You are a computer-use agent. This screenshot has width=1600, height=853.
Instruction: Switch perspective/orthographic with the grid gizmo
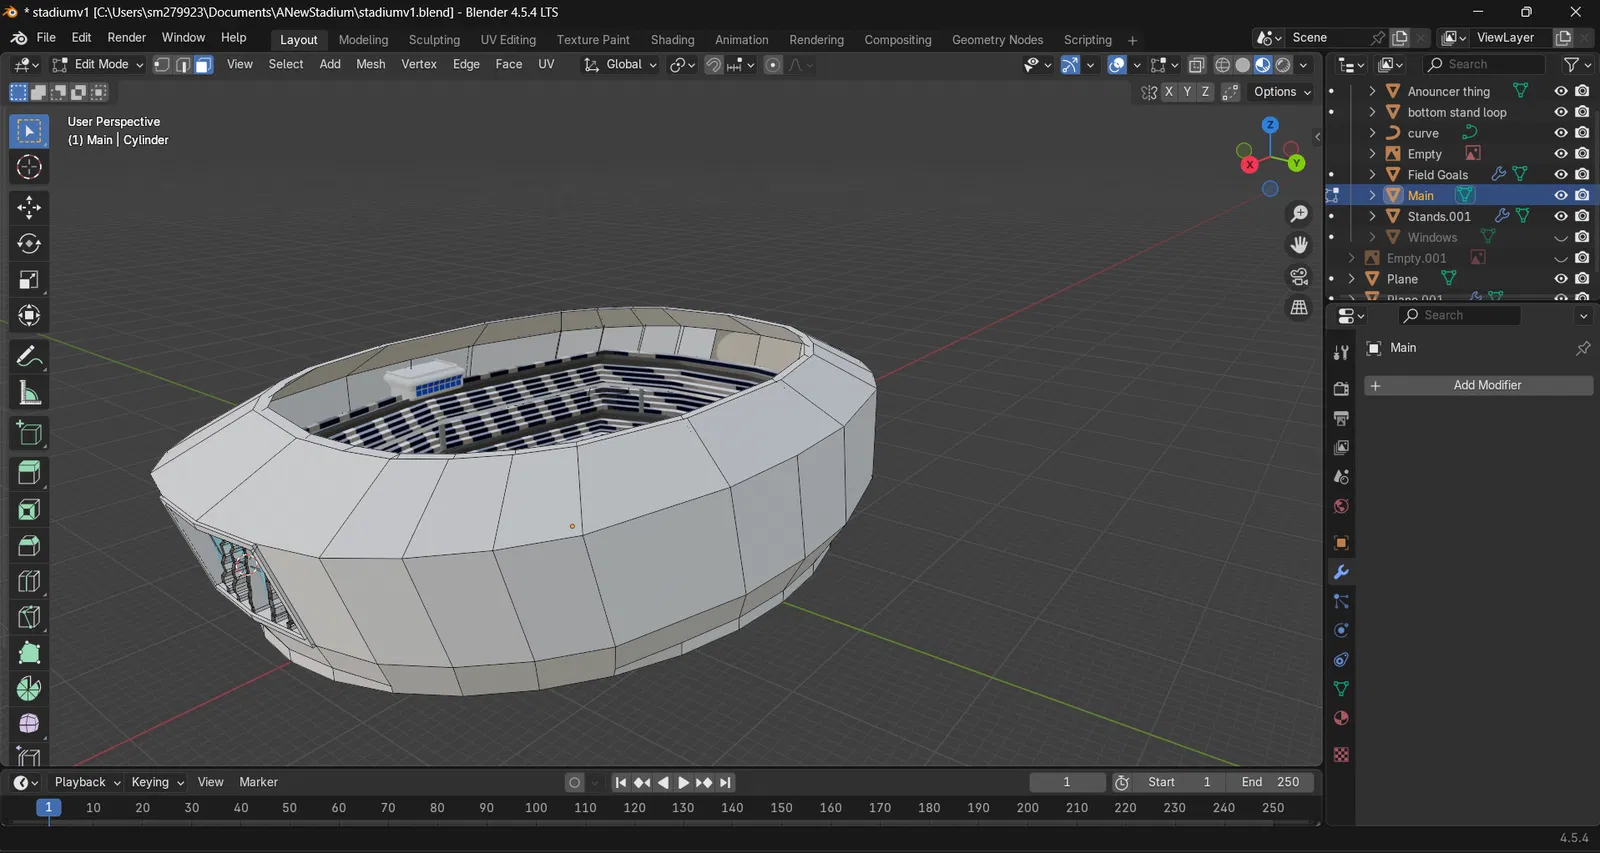(x=1299, y=307)
